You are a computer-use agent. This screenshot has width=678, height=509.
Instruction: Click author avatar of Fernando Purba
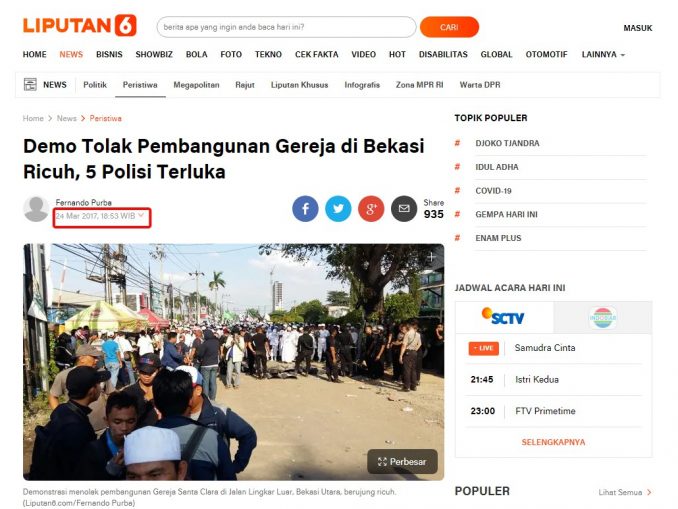36,209
